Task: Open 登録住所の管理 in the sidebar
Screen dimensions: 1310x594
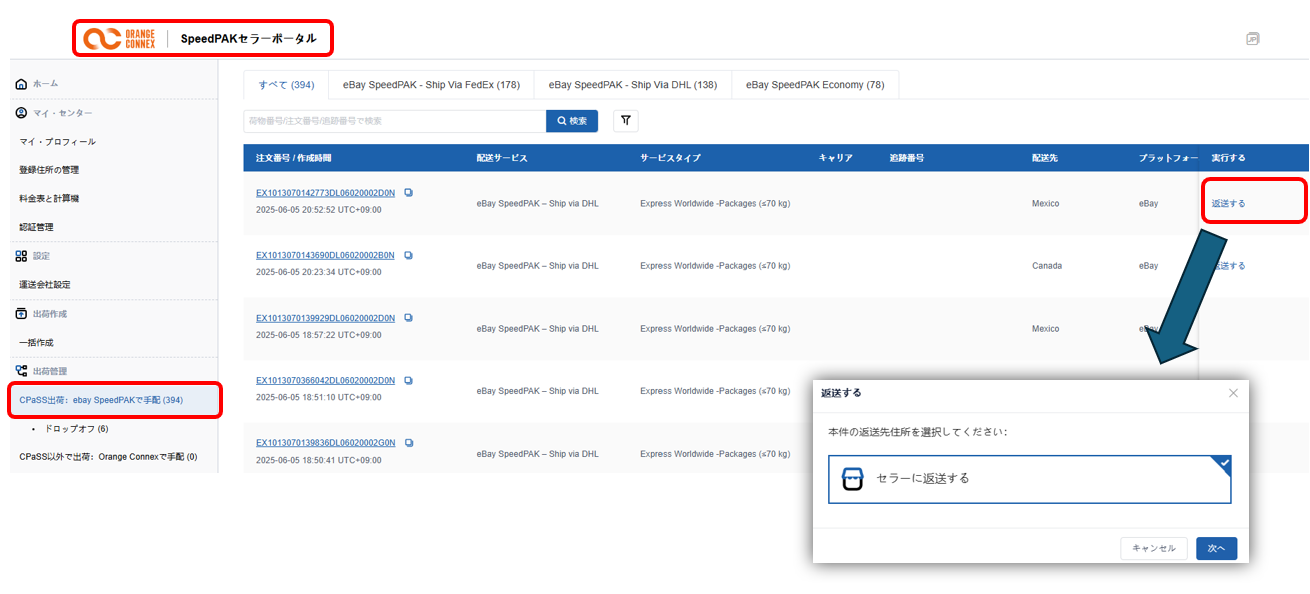Action: [x=49, y=170]
